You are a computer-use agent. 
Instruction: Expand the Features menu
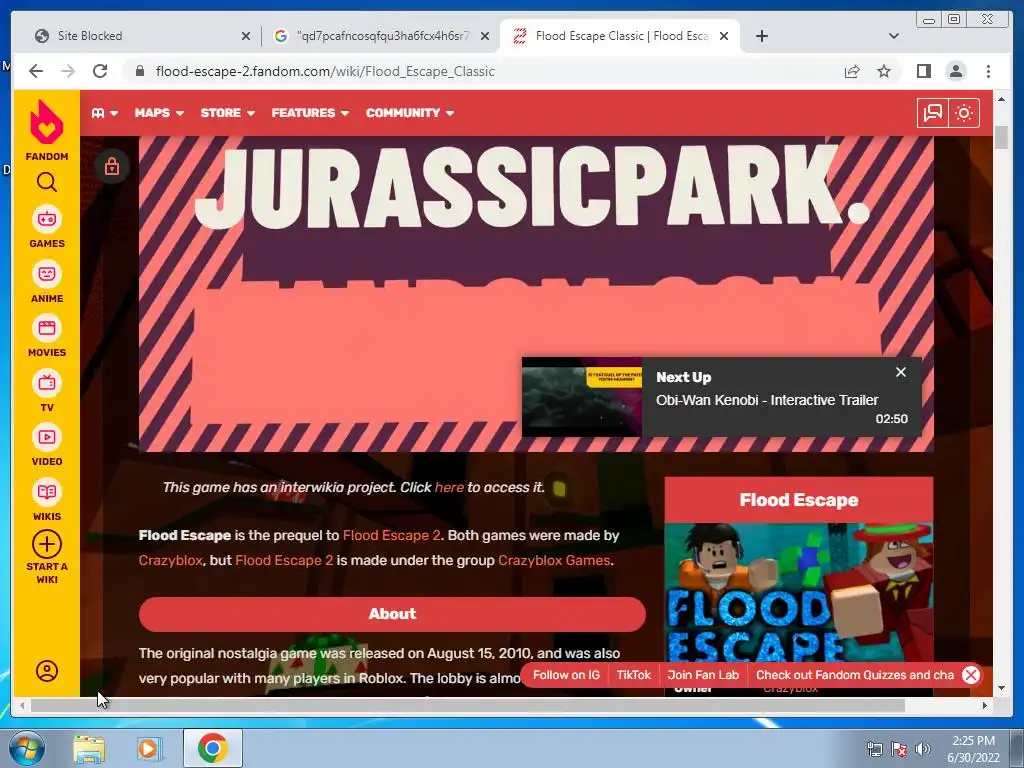tap(310, 113)
